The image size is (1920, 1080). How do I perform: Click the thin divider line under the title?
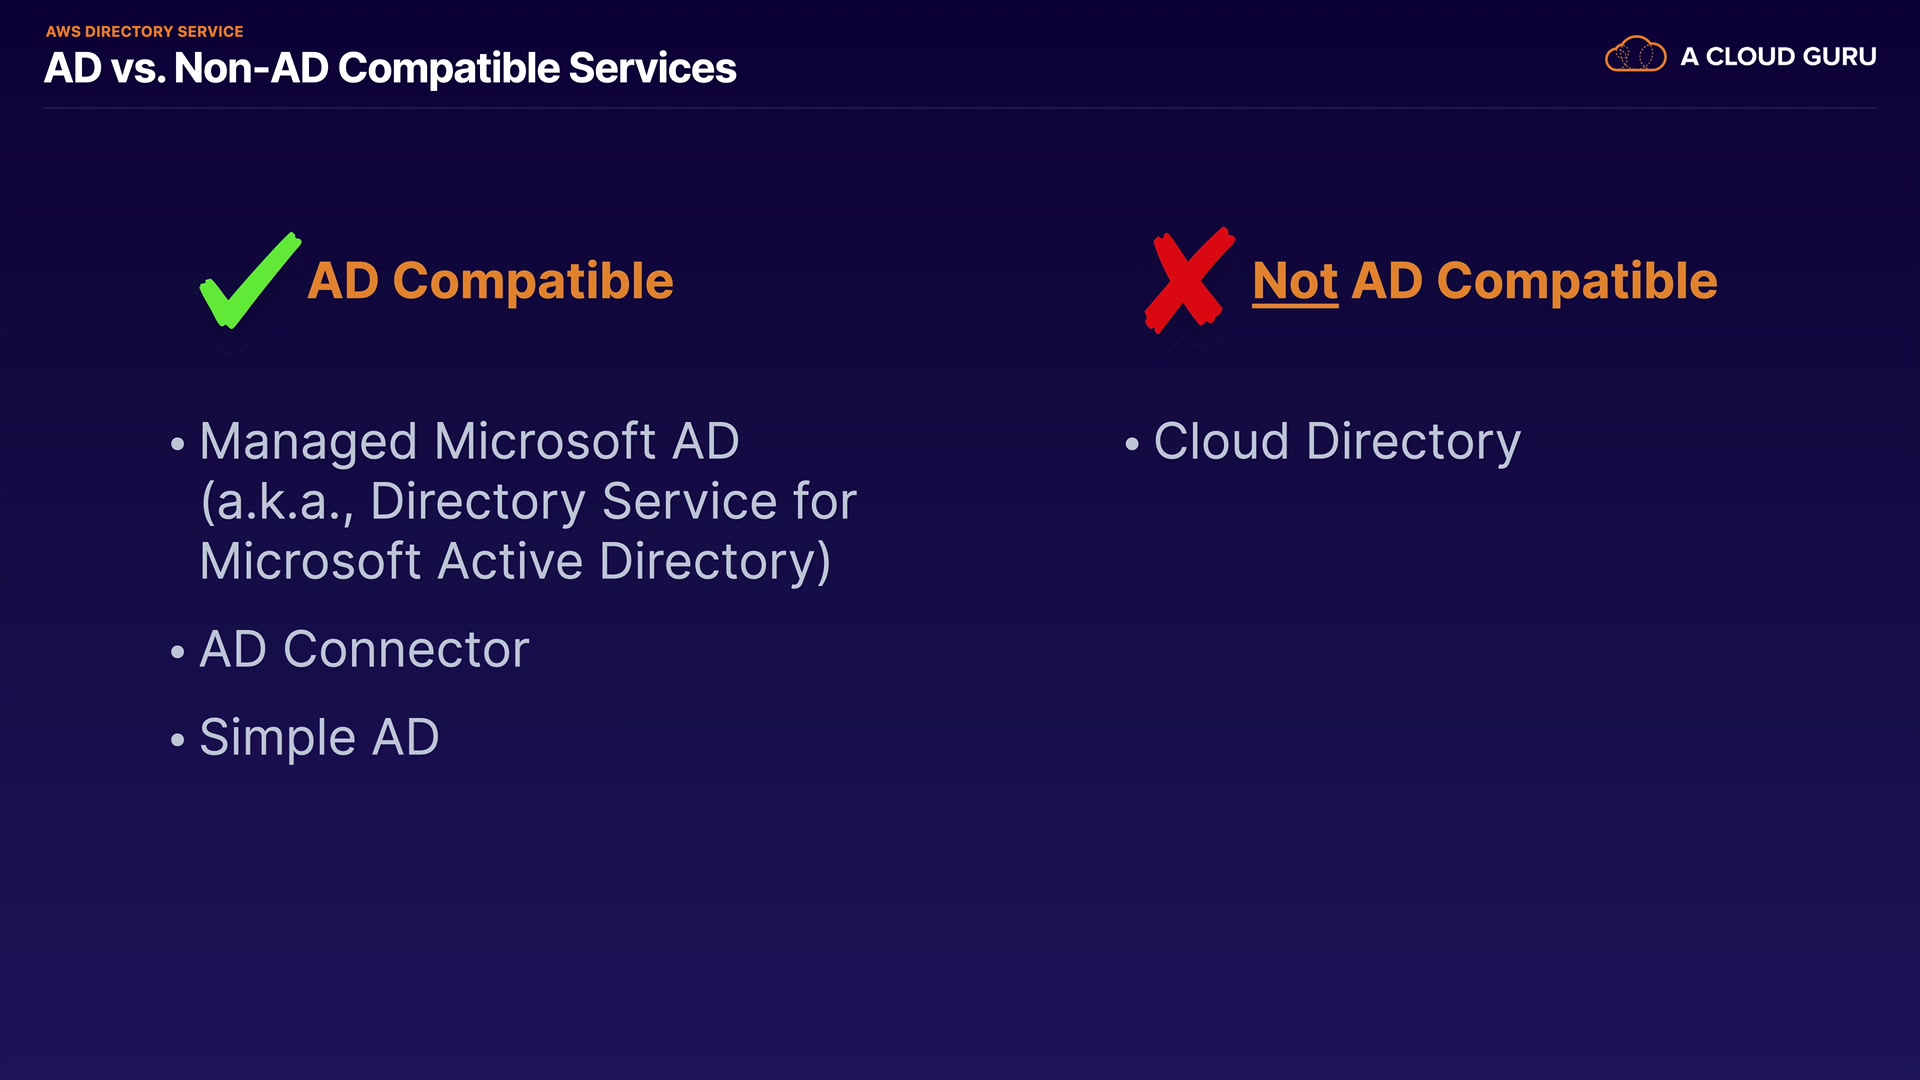(x=960, y=108)
